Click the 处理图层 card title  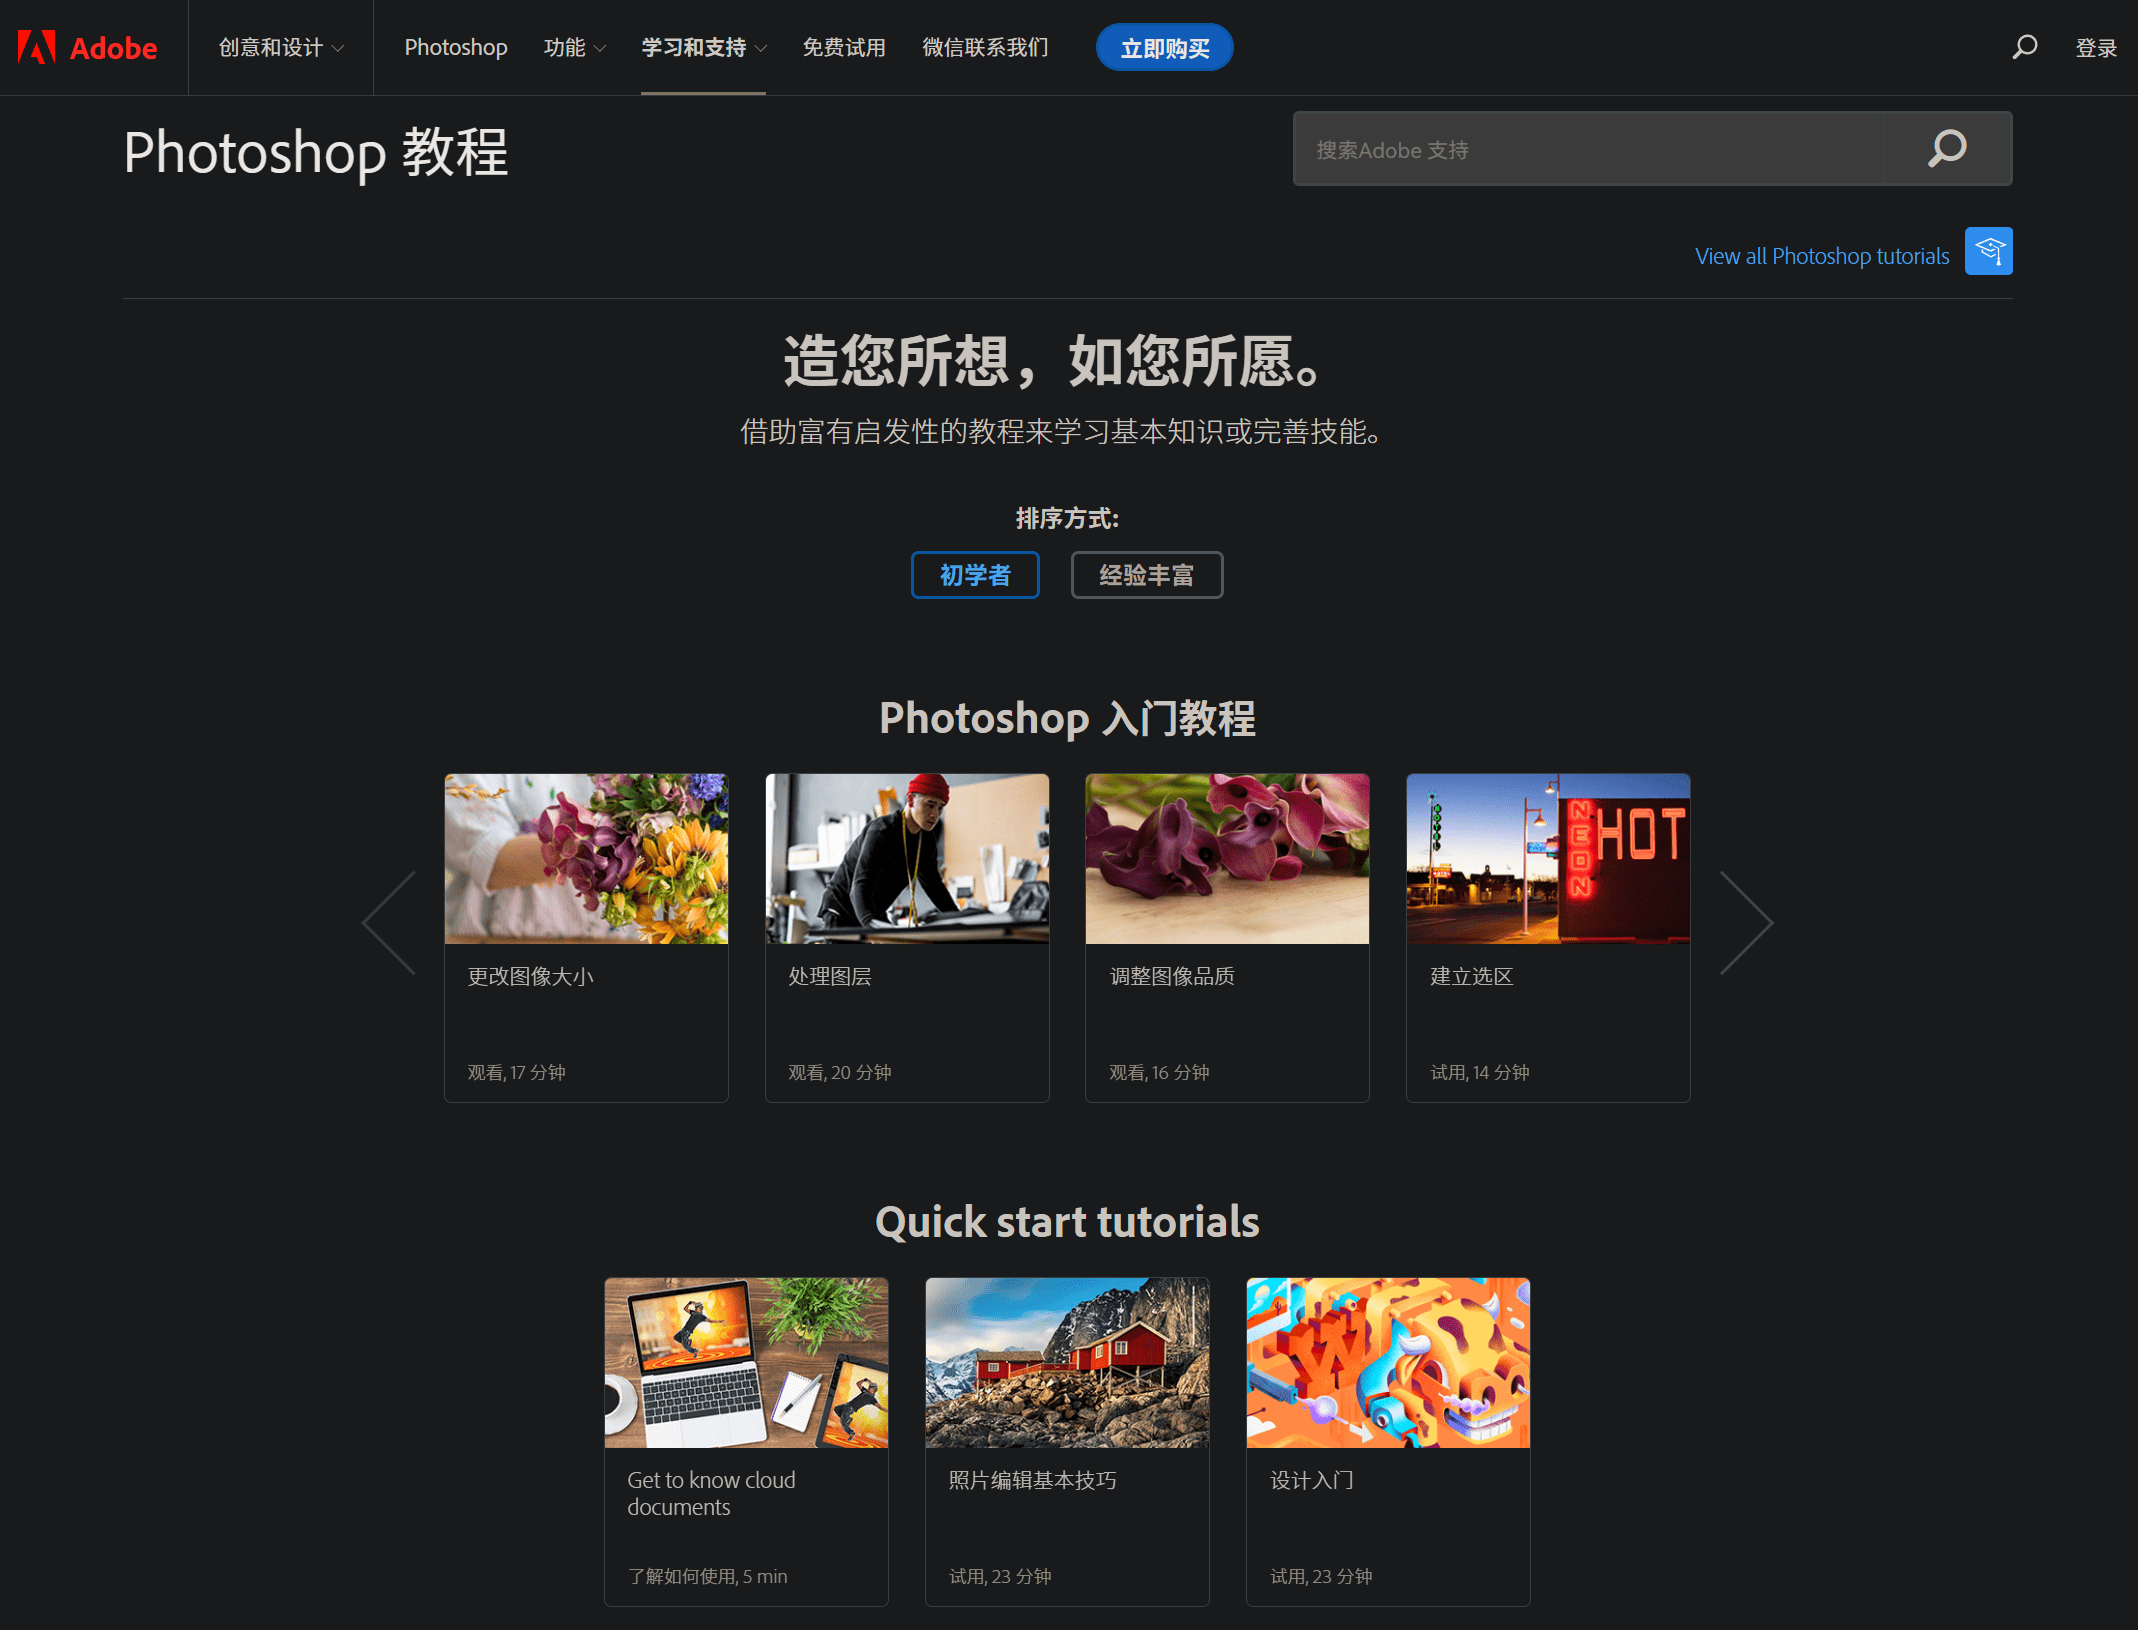[830, 976]
